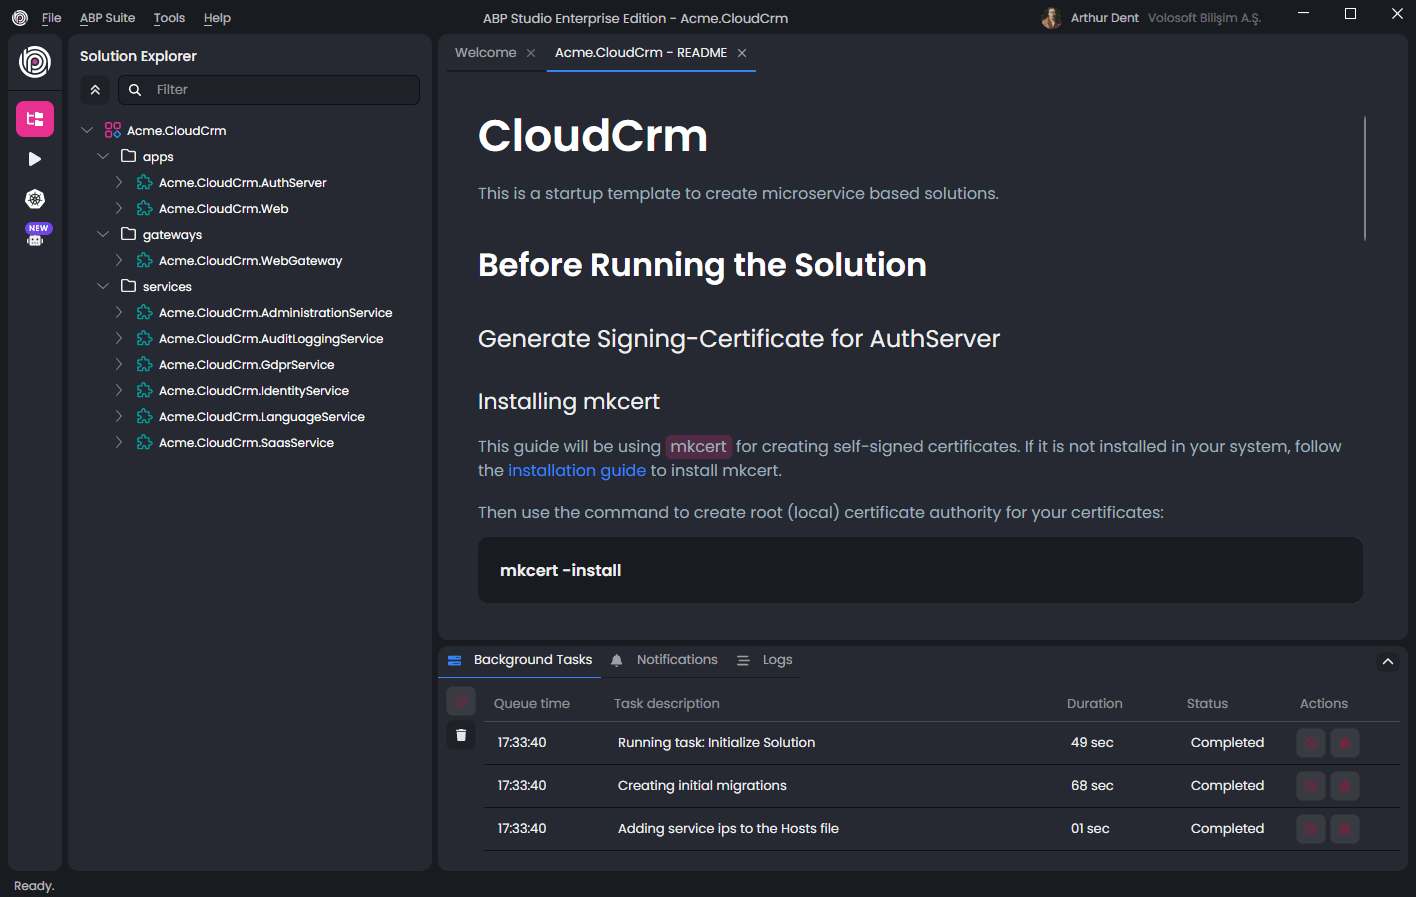Cancel all tasks using the stop icon

pyautogui.click(x=460, y=700)
